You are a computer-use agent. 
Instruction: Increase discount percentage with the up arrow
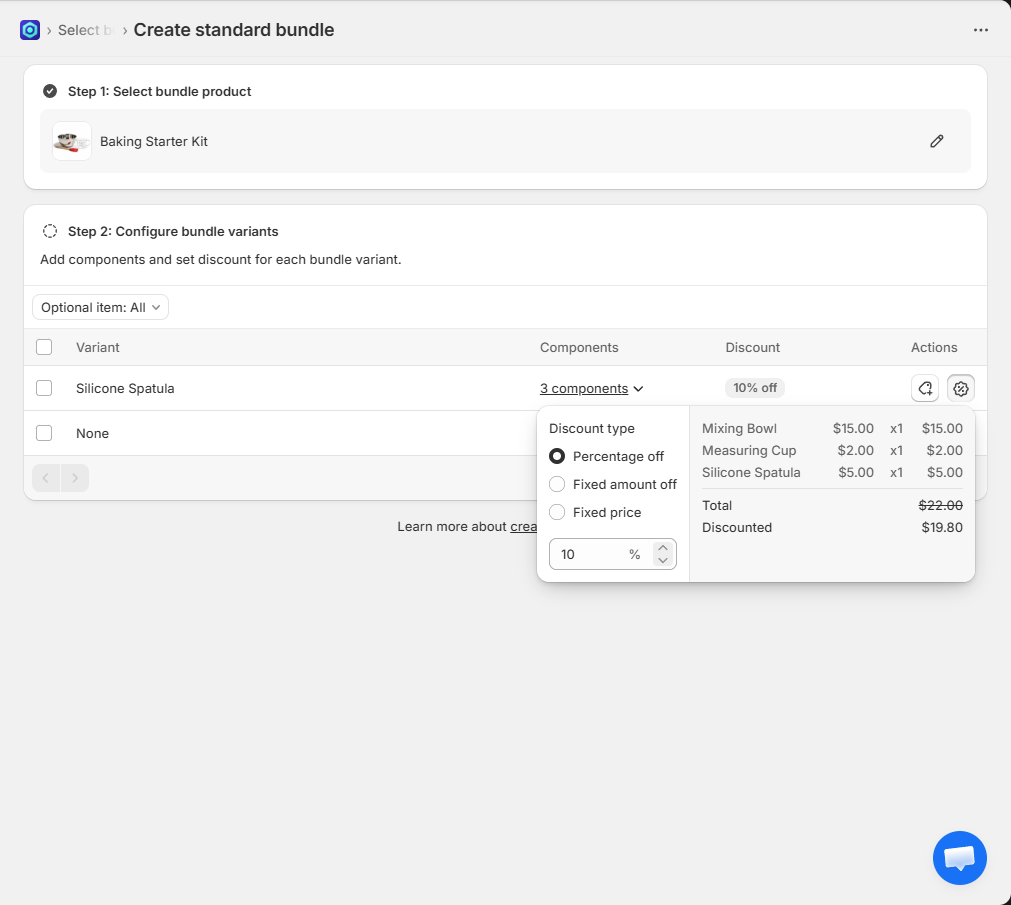pos(662,548)
